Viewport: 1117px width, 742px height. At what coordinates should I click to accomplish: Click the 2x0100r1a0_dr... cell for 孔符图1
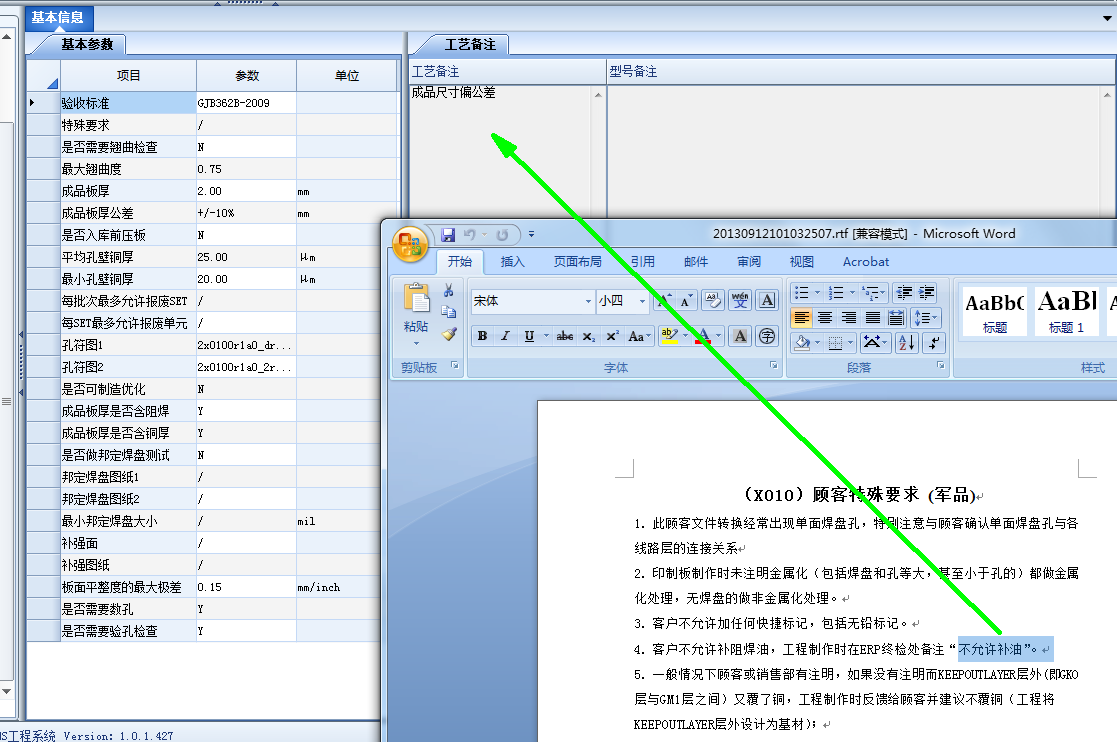246,345
